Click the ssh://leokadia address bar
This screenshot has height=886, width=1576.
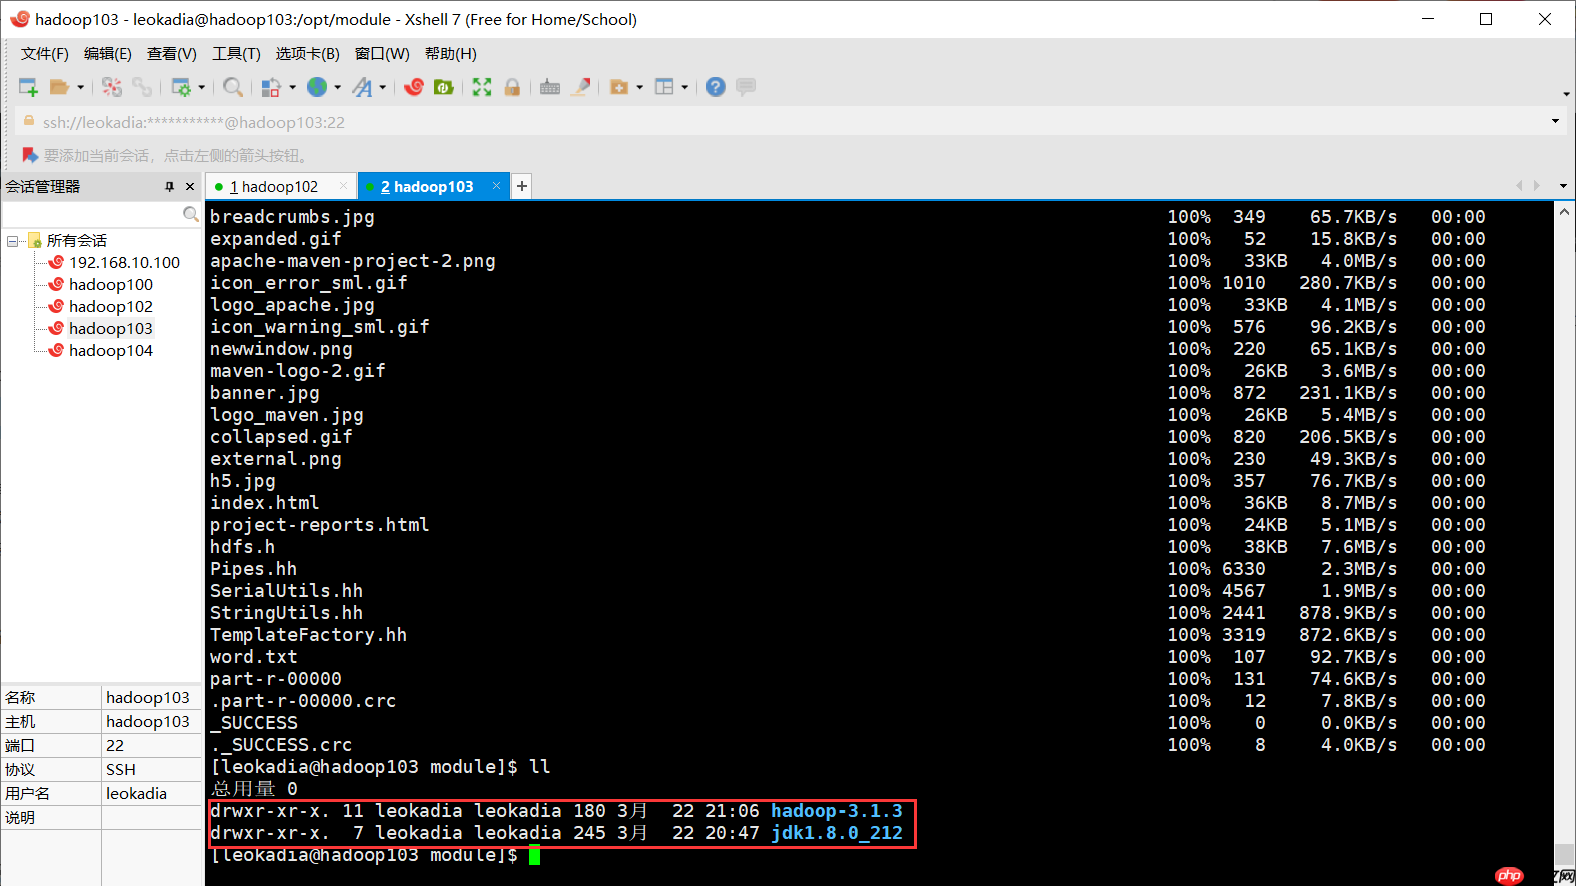(780, 122)
